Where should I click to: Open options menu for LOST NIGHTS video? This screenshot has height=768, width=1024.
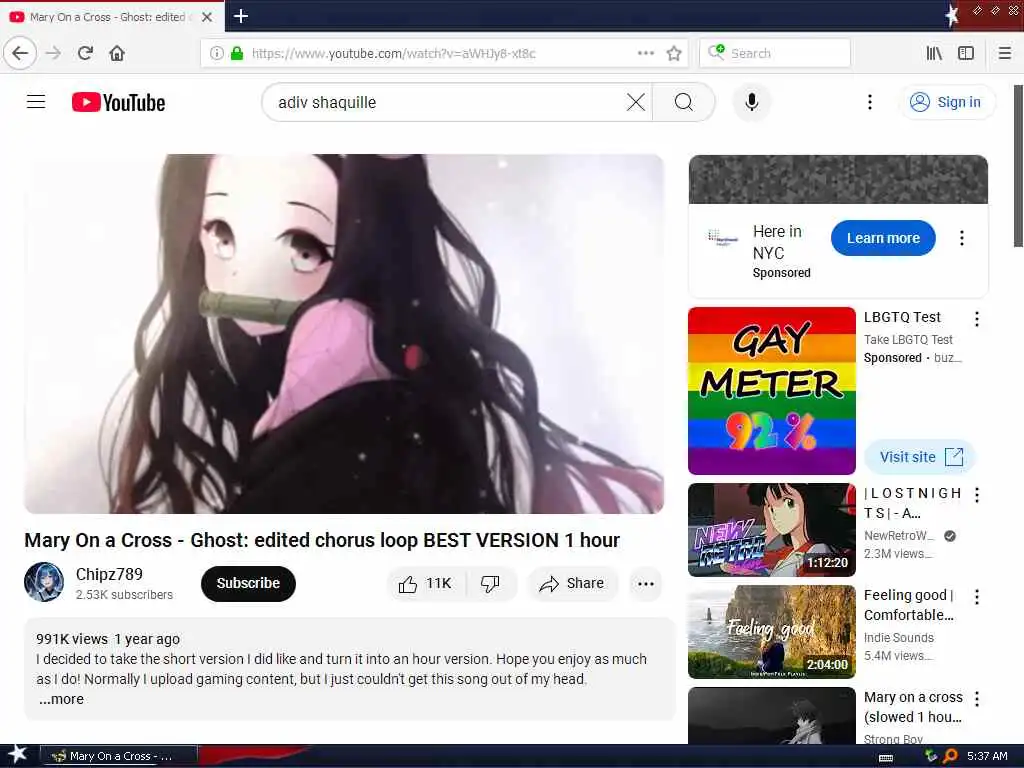[x=976, y=494]
